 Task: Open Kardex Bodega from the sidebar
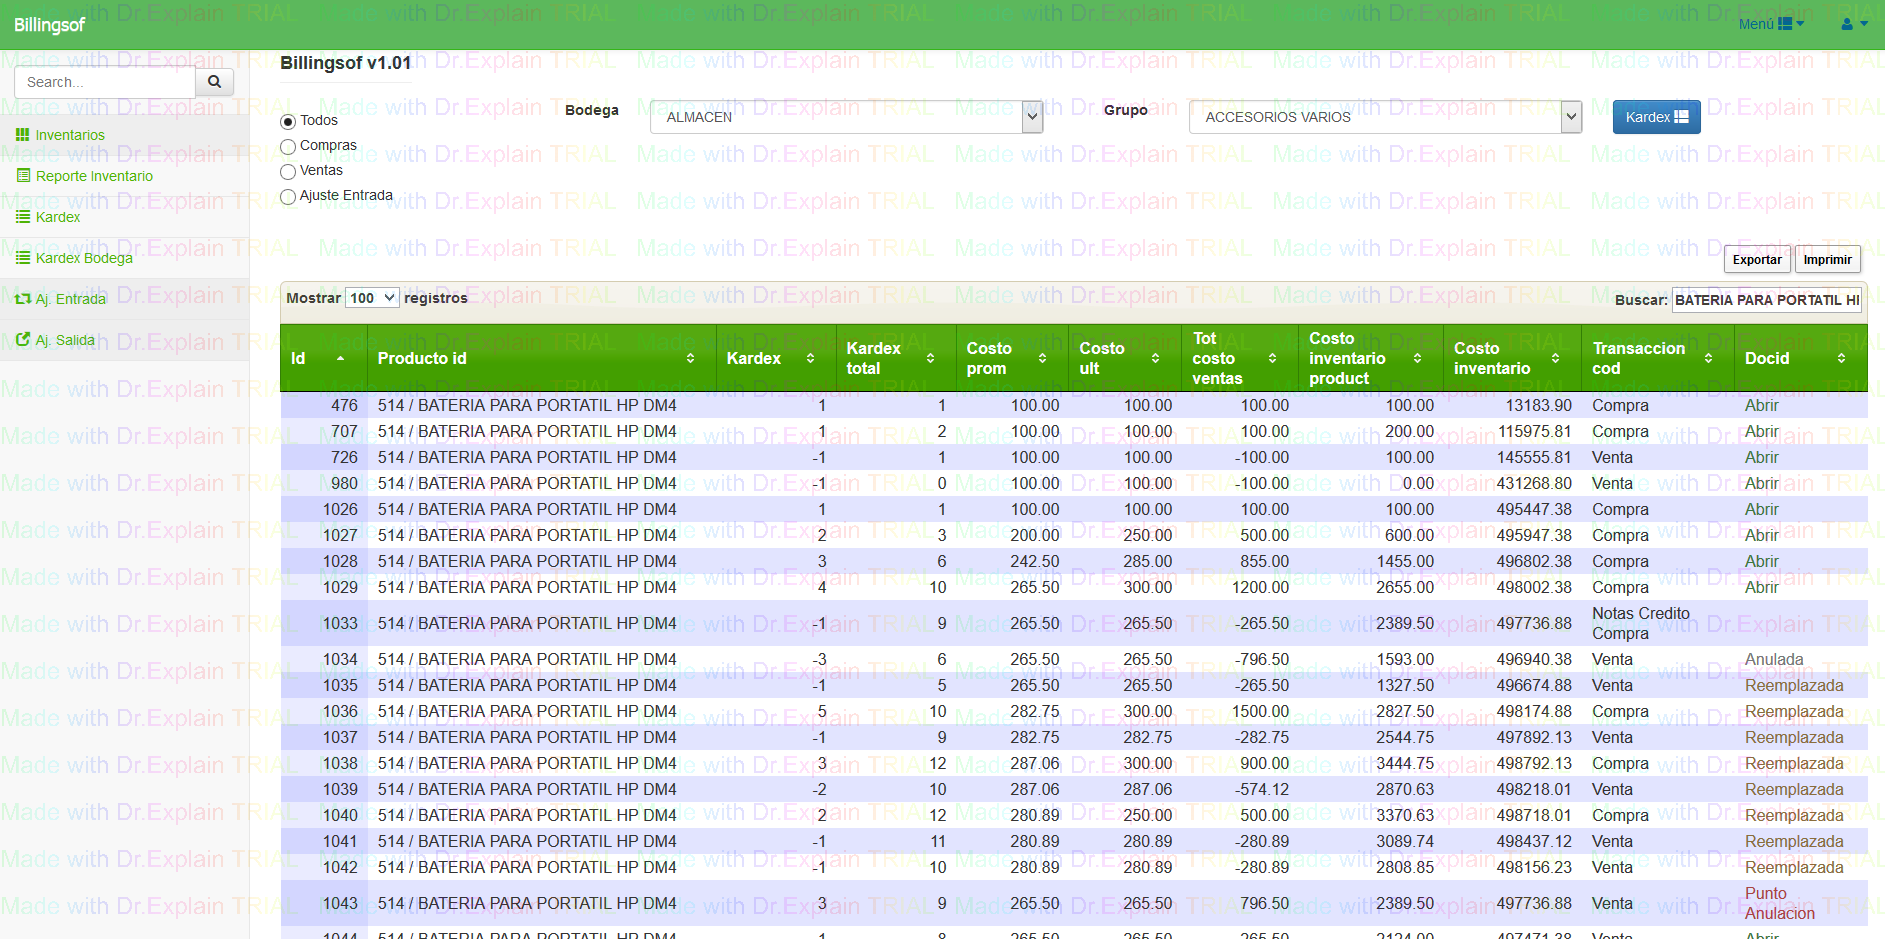[x=84, y=258]
